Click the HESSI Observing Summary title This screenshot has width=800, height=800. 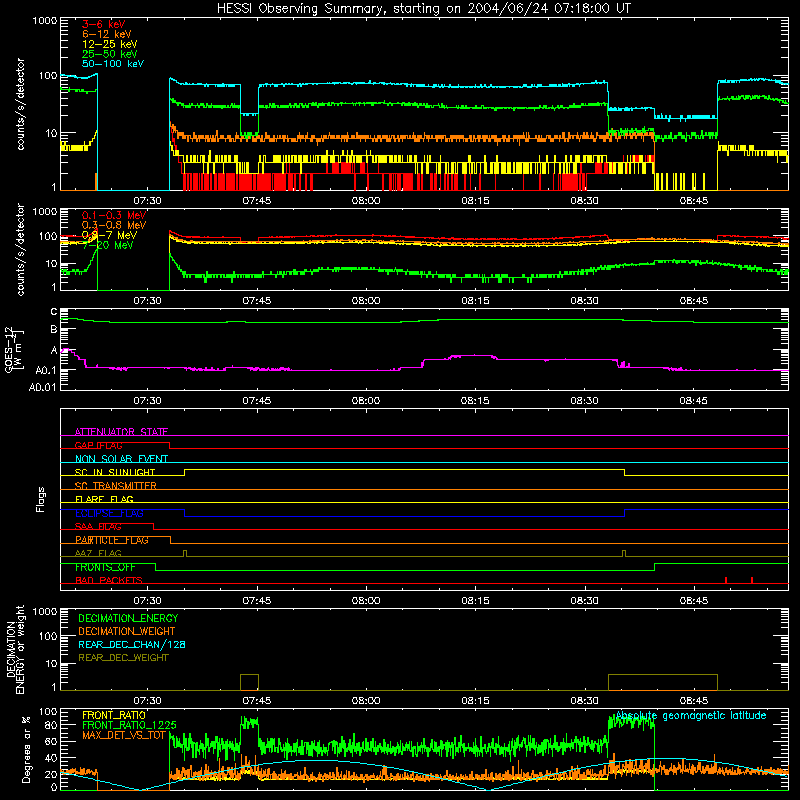(x=423, y=9)
